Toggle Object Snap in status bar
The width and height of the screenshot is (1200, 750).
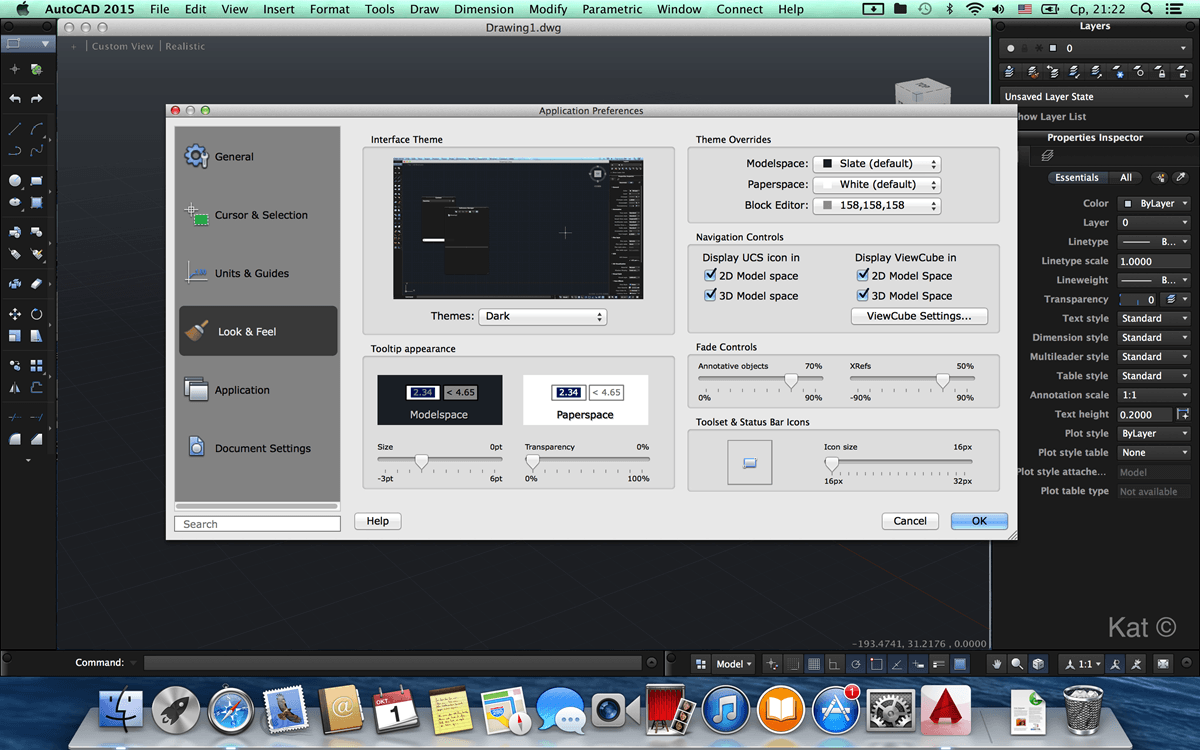[876, 663]
